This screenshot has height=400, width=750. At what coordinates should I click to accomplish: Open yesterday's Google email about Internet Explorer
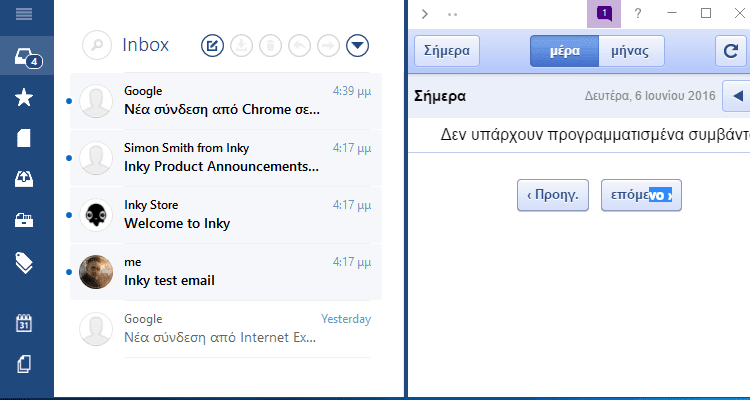tap(226, 329)
